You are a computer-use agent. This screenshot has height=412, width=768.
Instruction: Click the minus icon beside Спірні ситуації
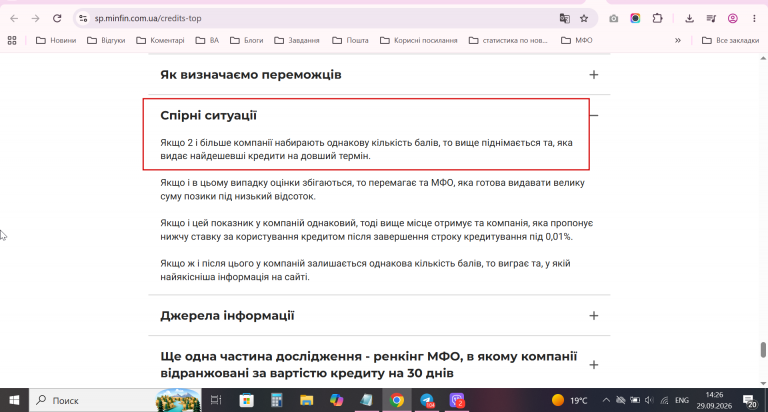click(594, 115)
